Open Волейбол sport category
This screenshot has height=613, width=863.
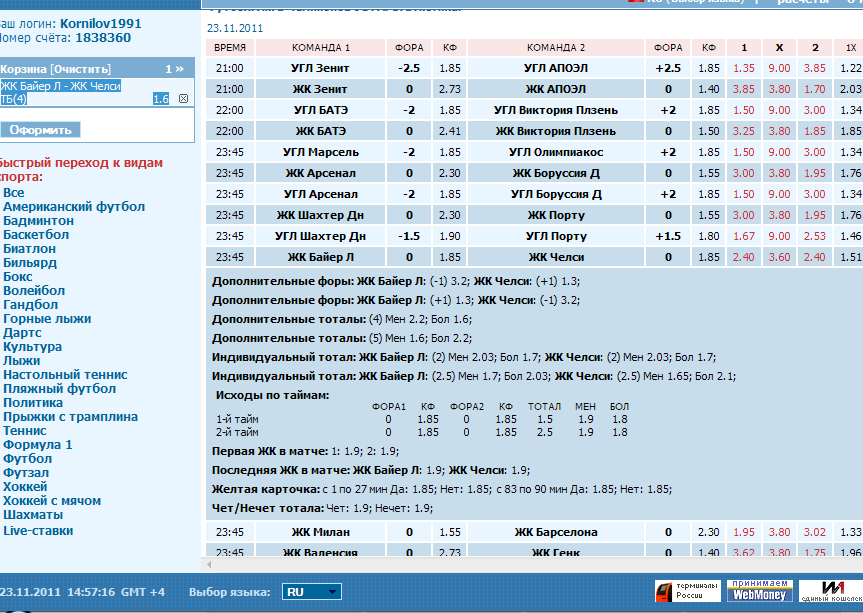point(34,291)
